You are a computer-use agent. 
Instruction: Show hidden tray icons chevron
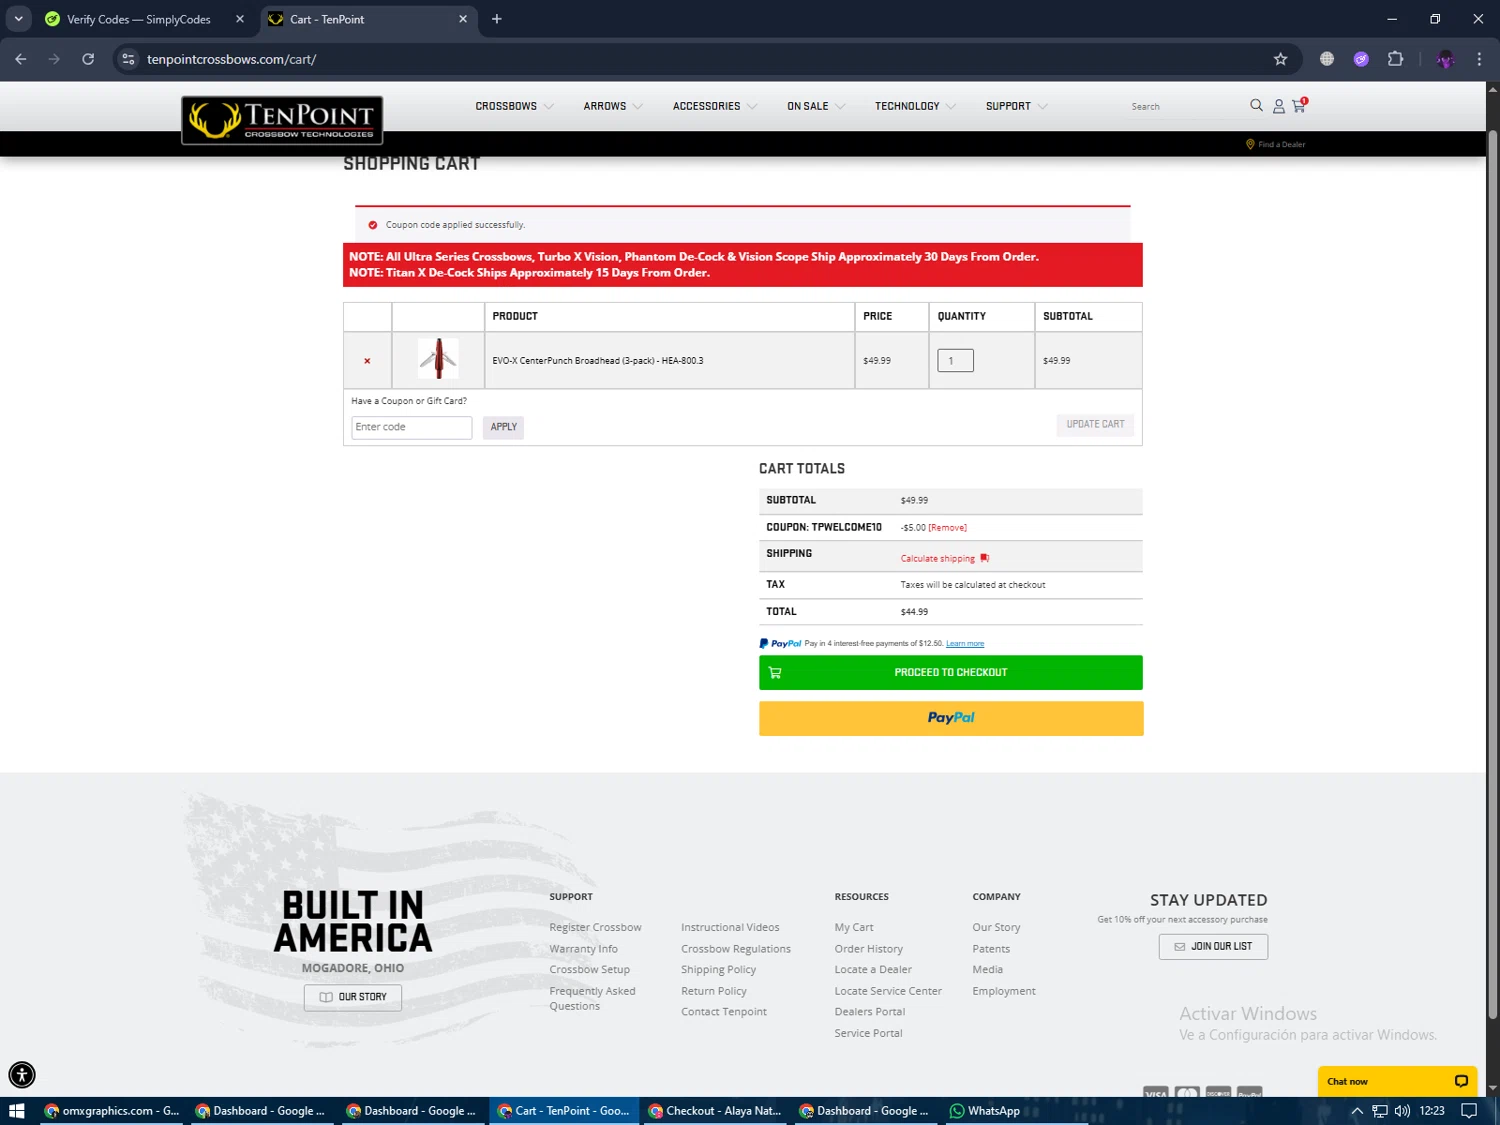[1357, 1111]
